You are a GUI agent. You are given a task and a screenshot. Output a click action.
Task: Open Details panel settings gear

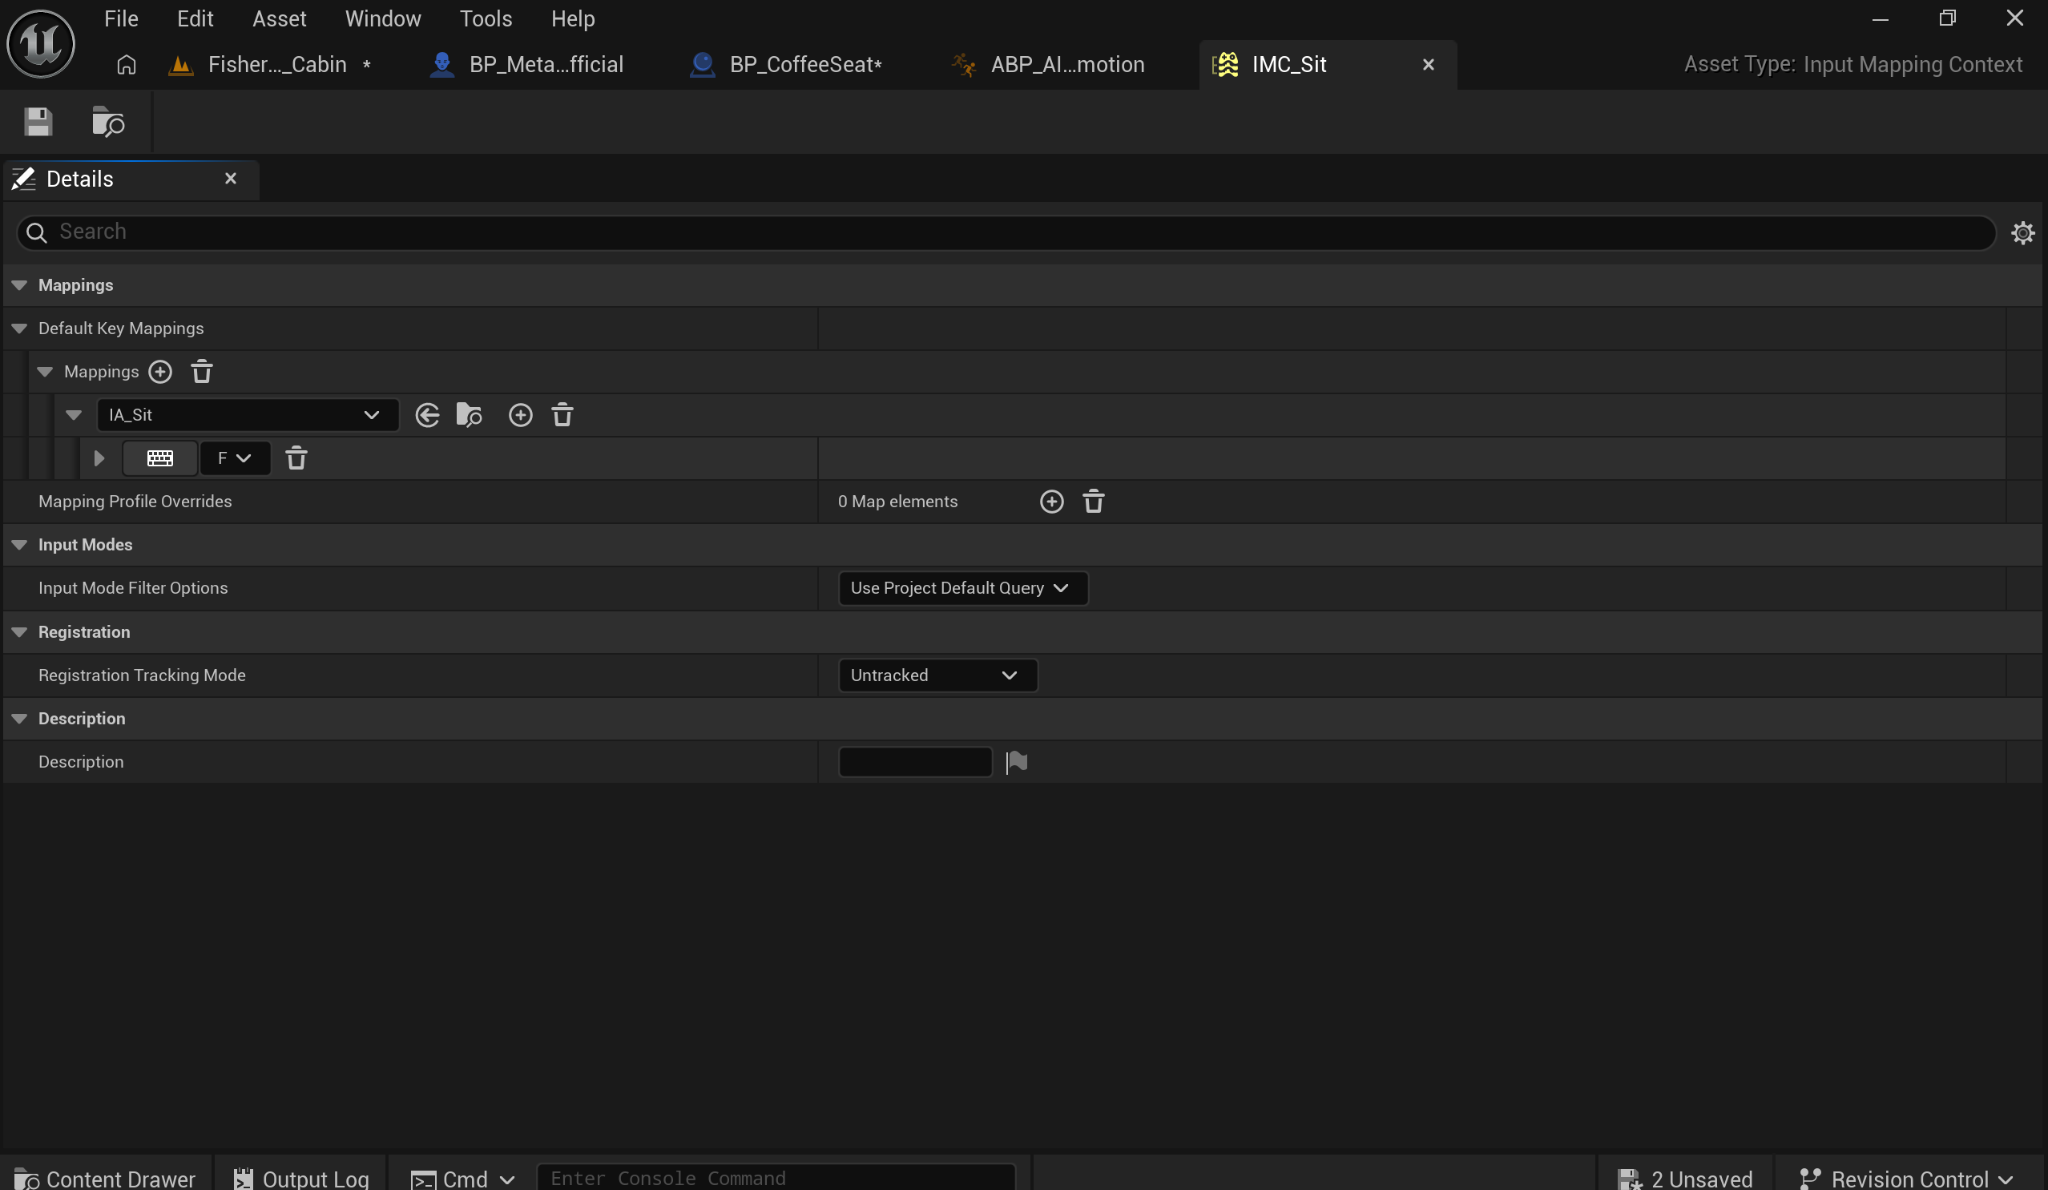click(2023, 233)
